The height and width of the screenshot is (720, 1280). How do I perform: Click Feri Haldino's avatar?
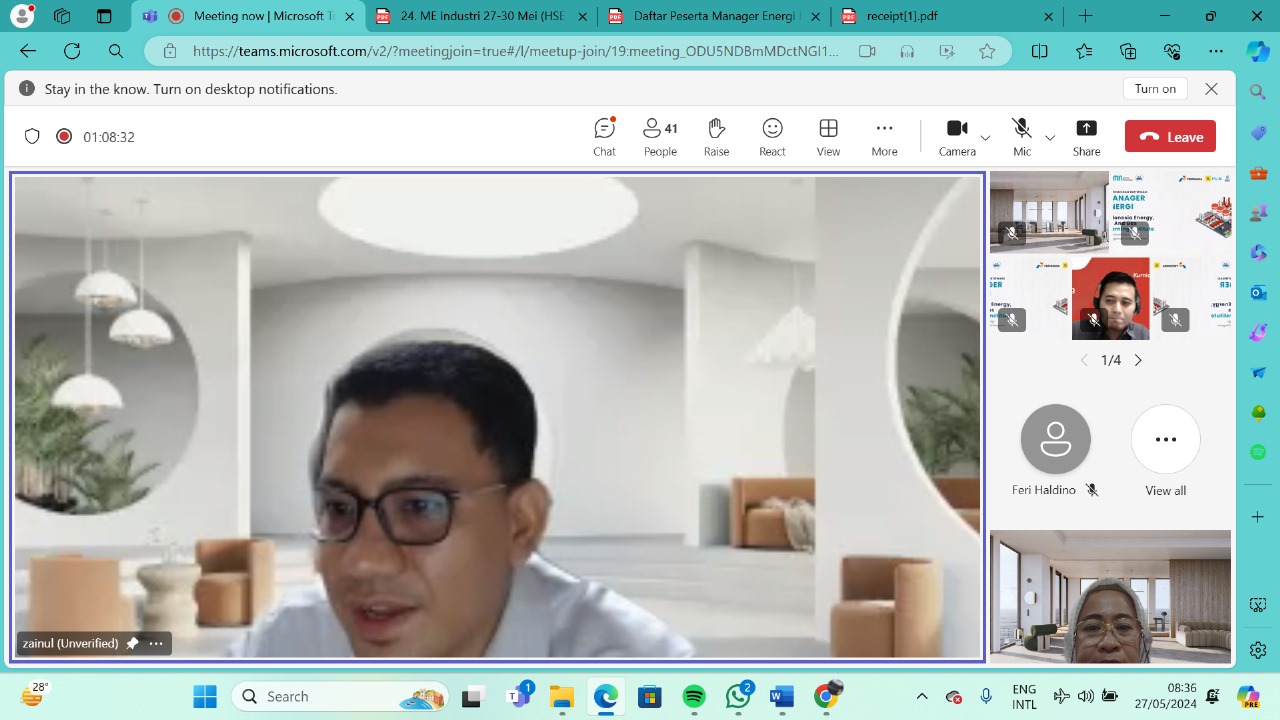click(x=1055, y=439)
